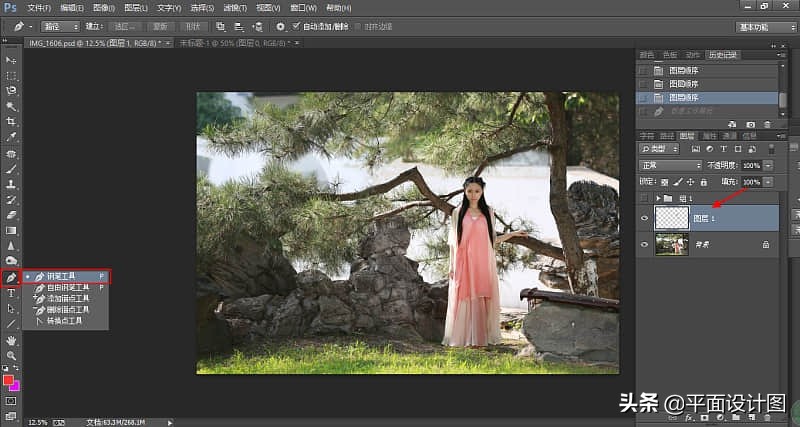
Task: Toggle visibility of the 背景 layer
Action: 645,244
